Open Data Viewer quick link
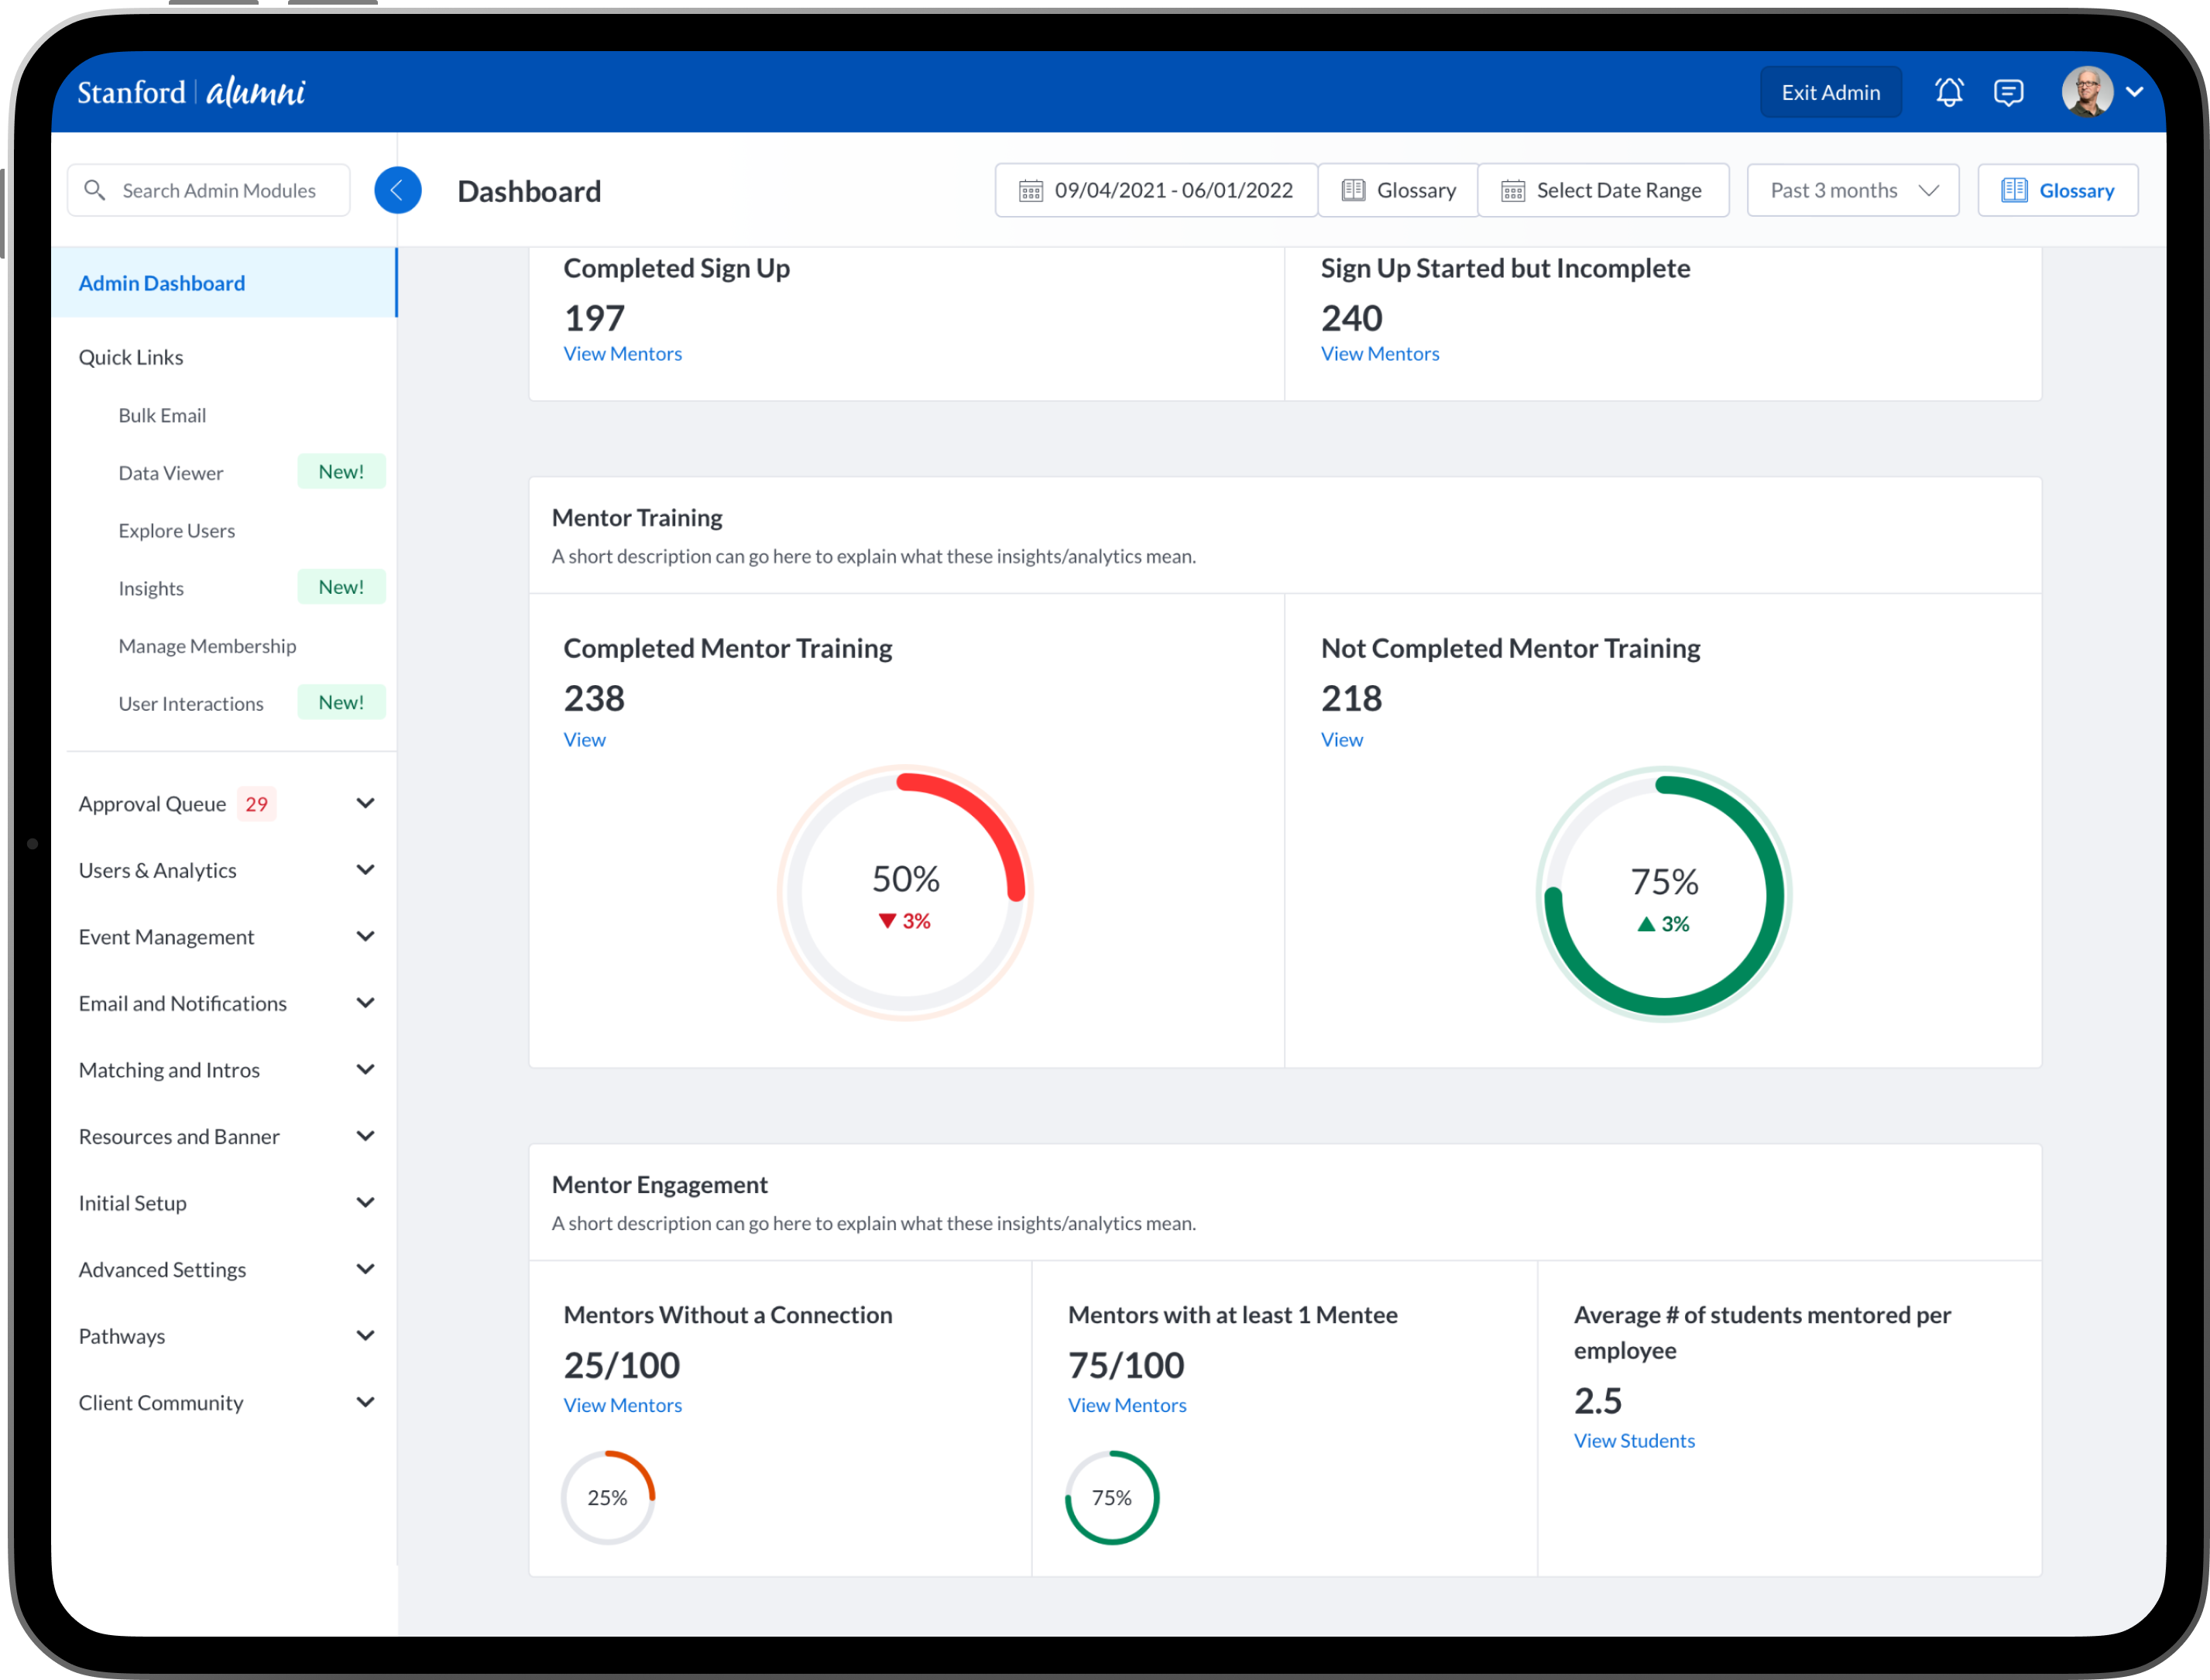Screen dimensions: 2210x1680 pos(171,473)
